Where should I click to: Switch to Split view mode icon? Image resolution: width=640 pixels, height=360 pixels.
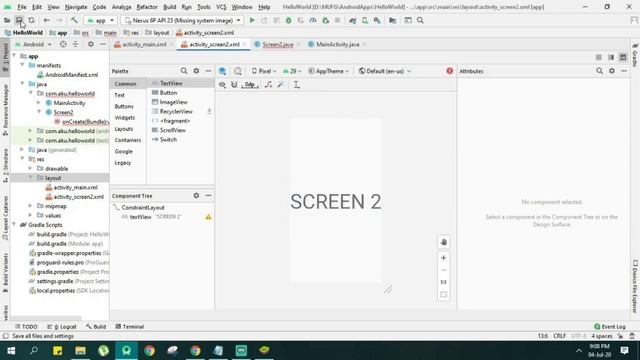pyautogui.click(x=611, y=58)
